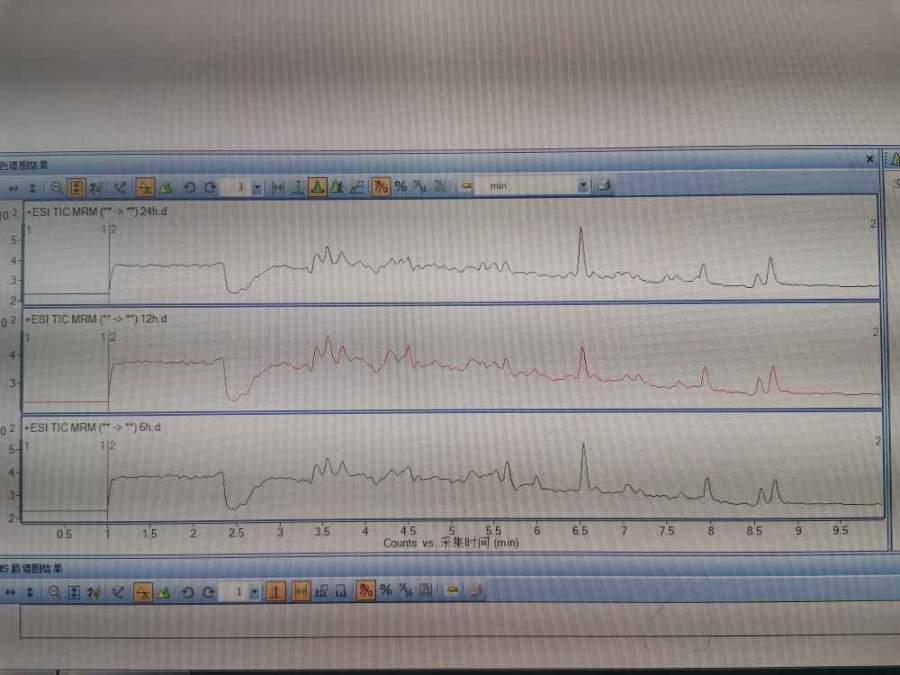This screenshot has width=900, height=675.
Task: Open pane count dropdown next to 3
Action: (257, 188)
